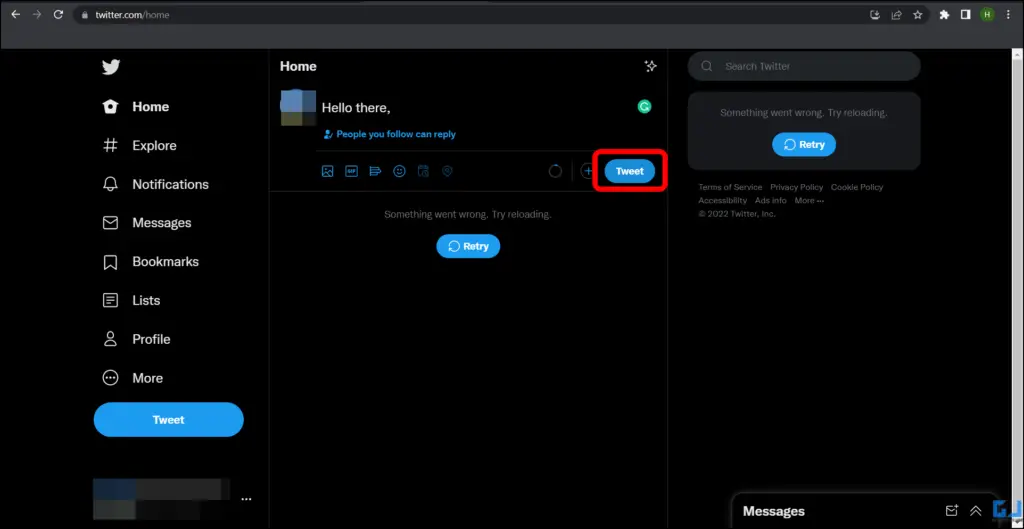This screenshot has width=1024, height=529.
Task: Add a GIF to the tweet
Action: click(x=351, y=171)
